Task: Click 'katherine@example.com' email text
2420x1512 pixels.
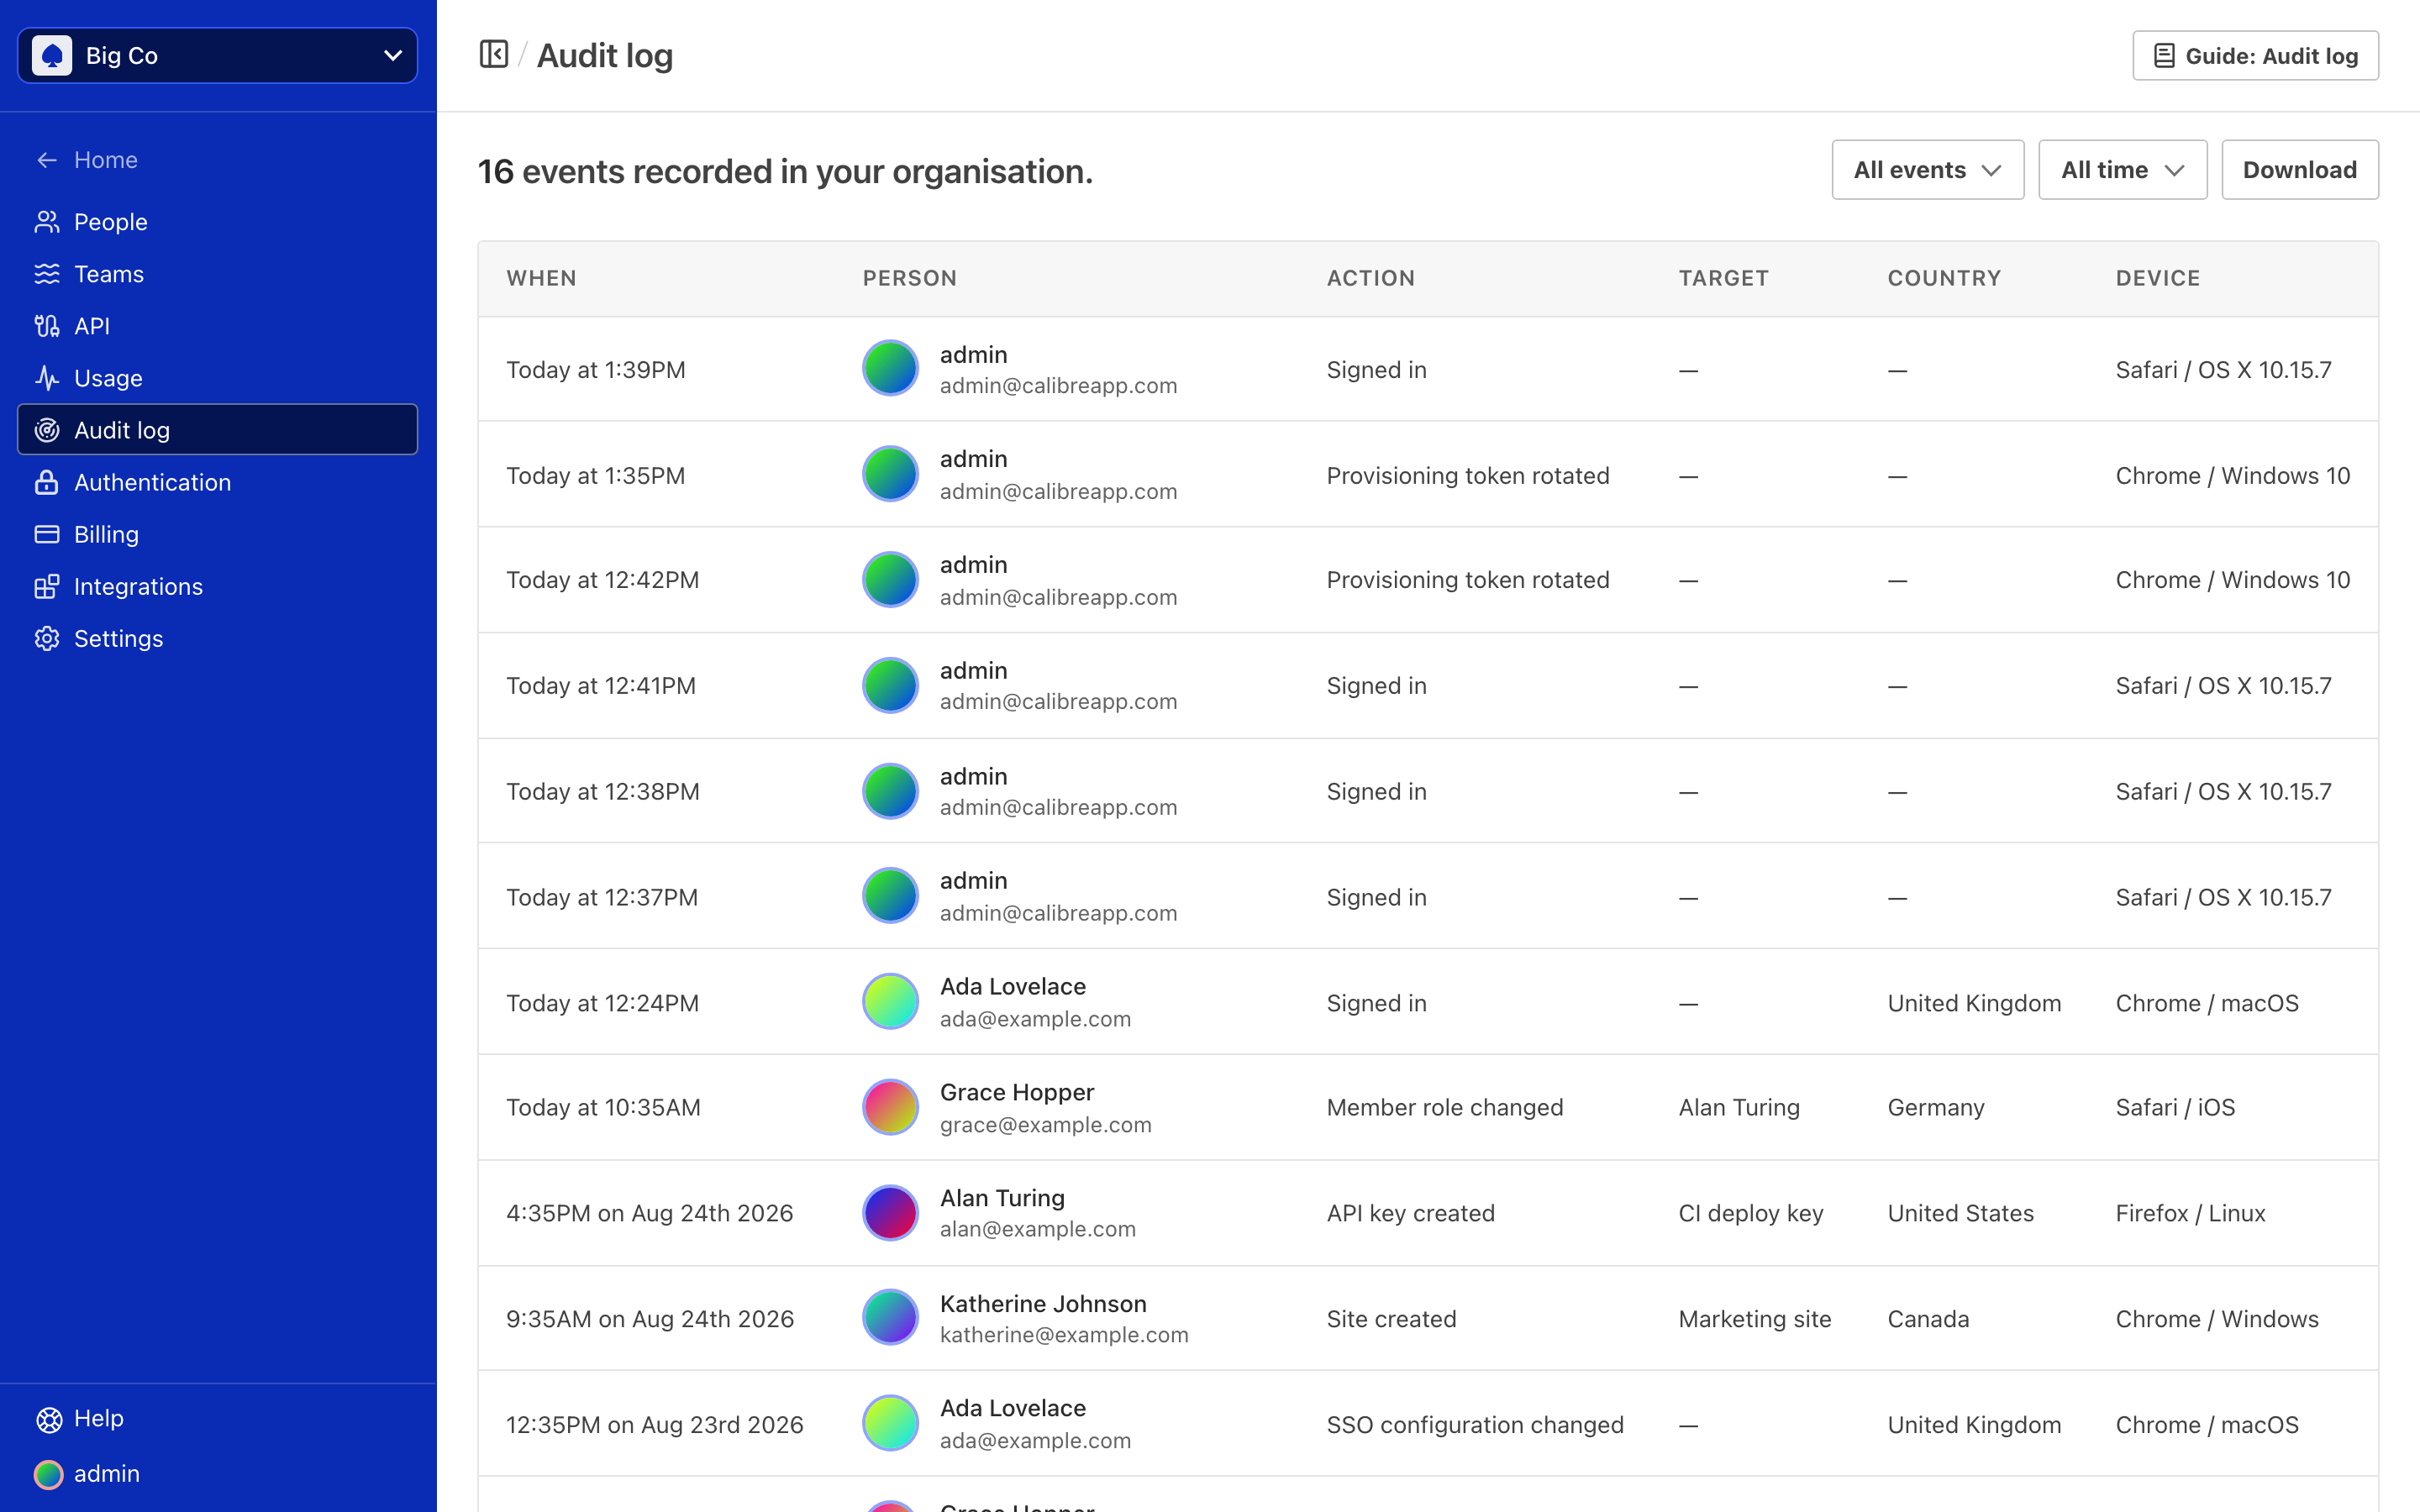Action: (x=1064, y=1335)
